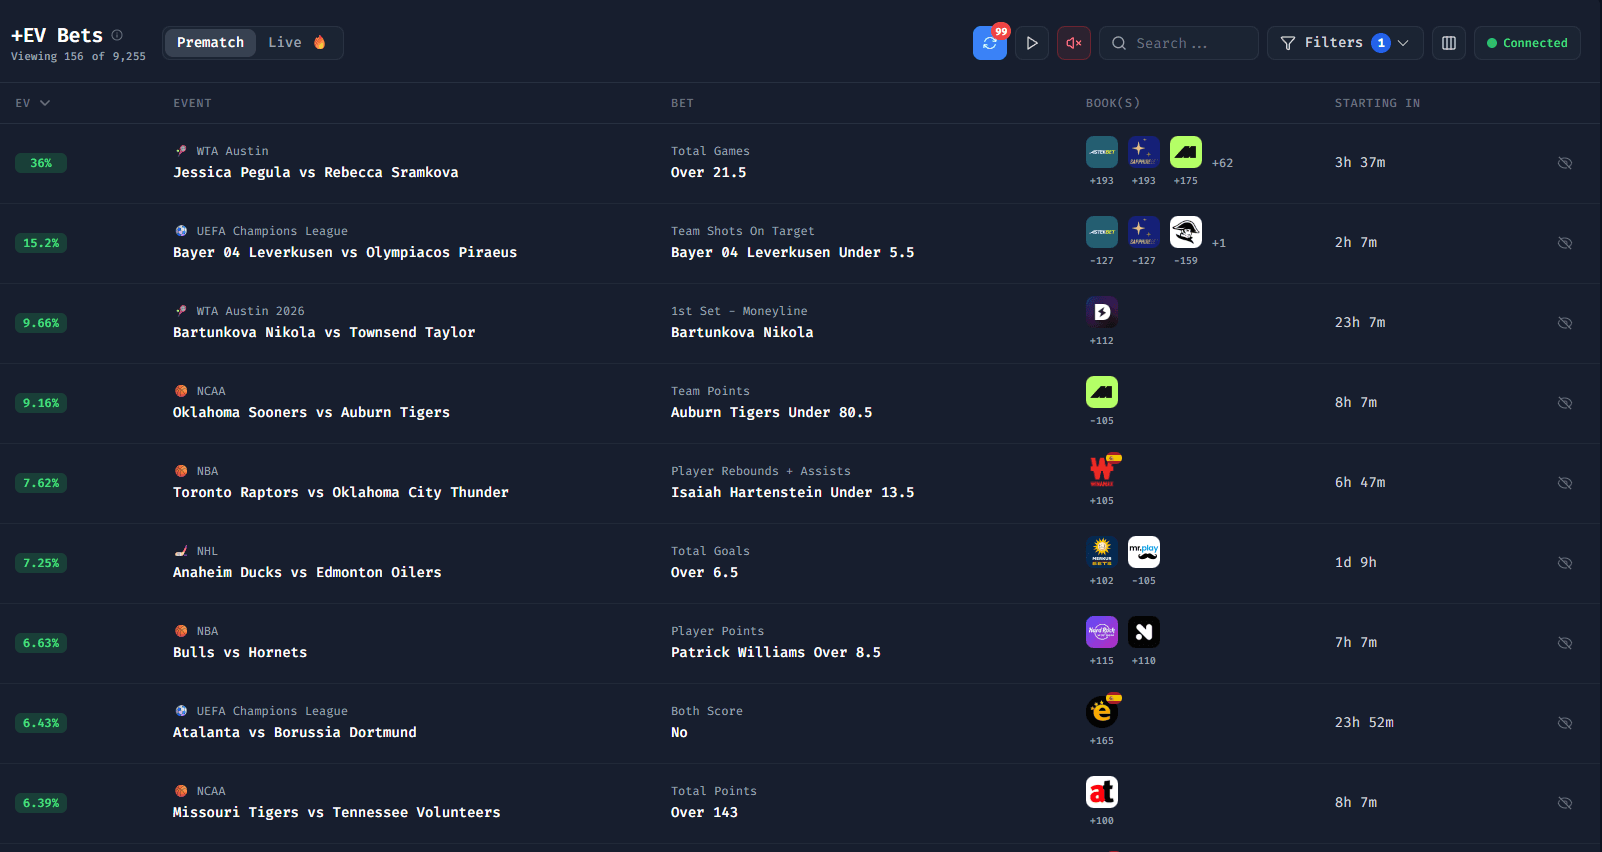Click blue star sportsbook icon in Pegula row
Image resolution: width=1602 pixels, height=852 pixels.
(1144, 152)
